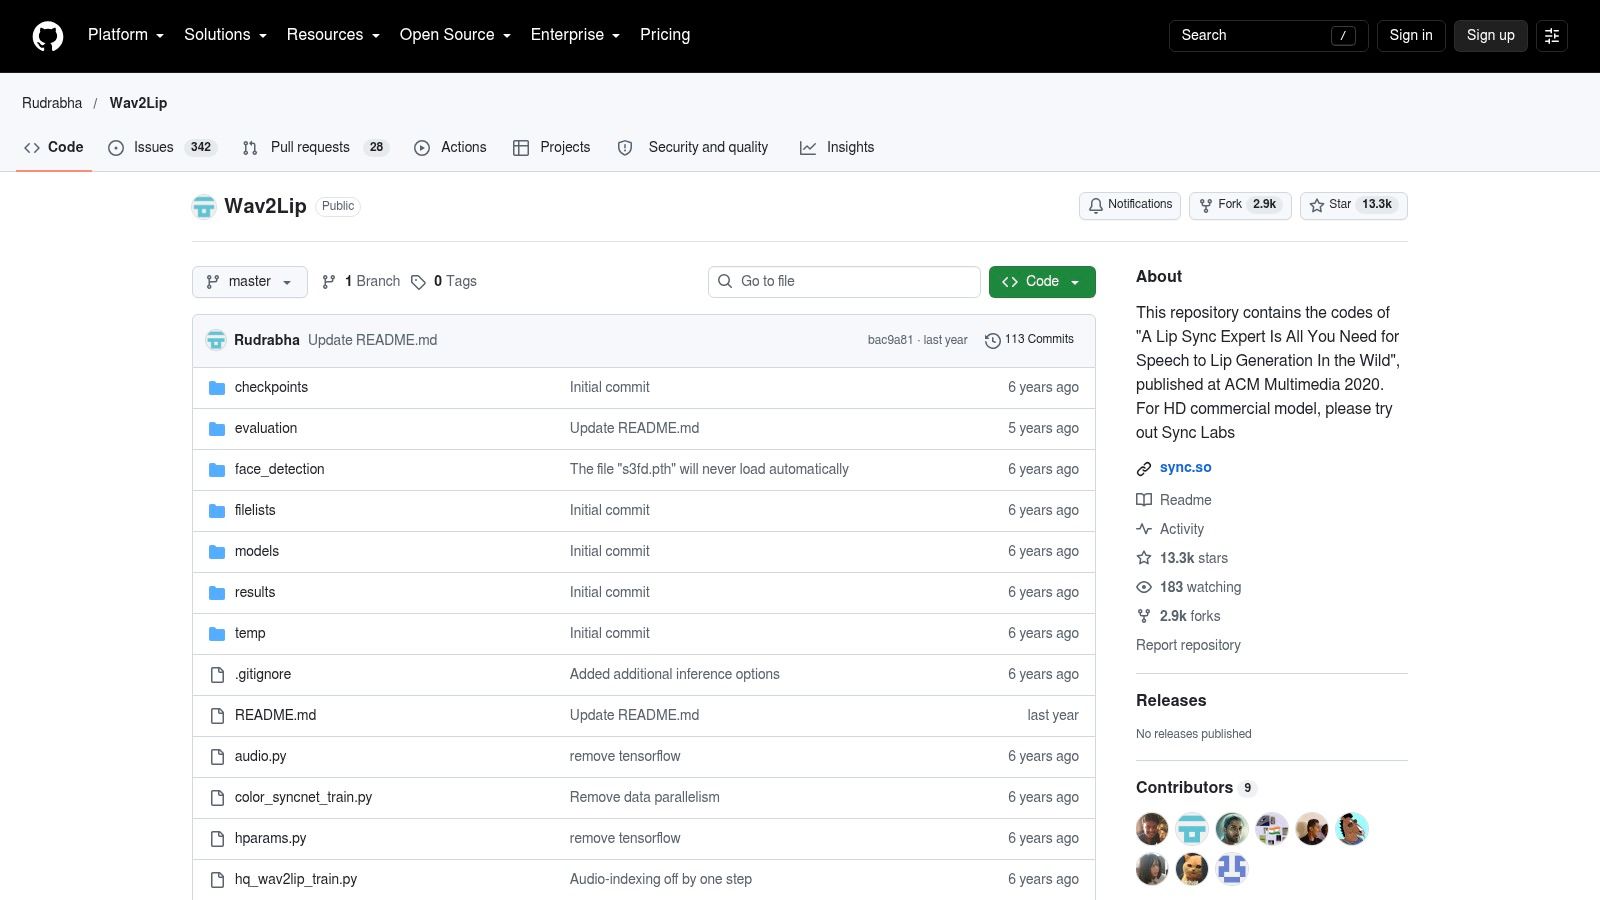Open the Projects tab
Screen dimensions: 1600x900
551,147
